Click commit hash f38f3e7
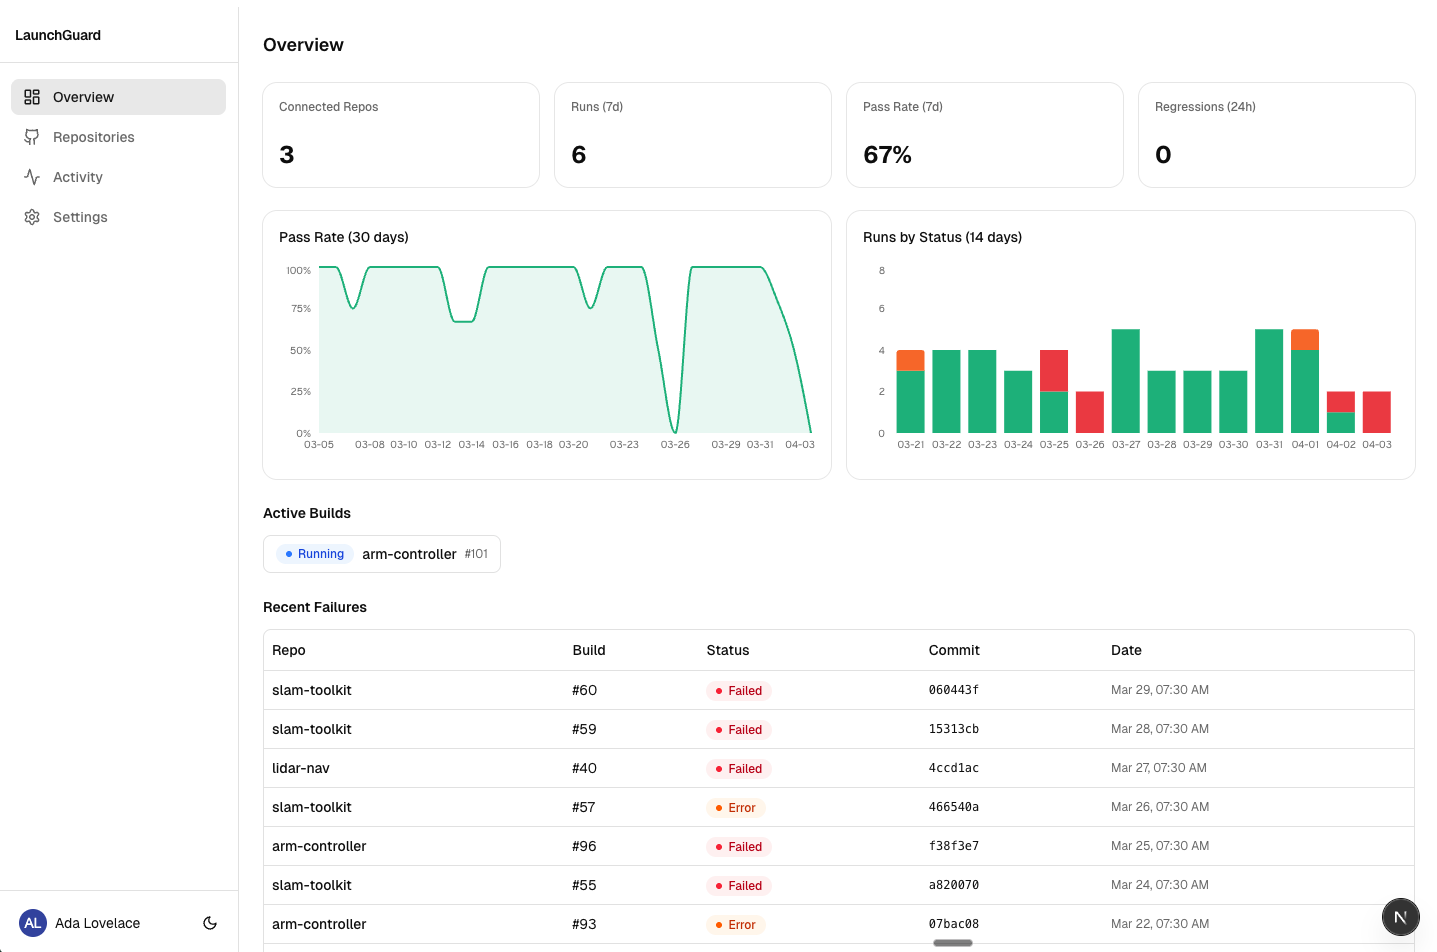This screenshot has width=1437, height=952. point(954,846)
